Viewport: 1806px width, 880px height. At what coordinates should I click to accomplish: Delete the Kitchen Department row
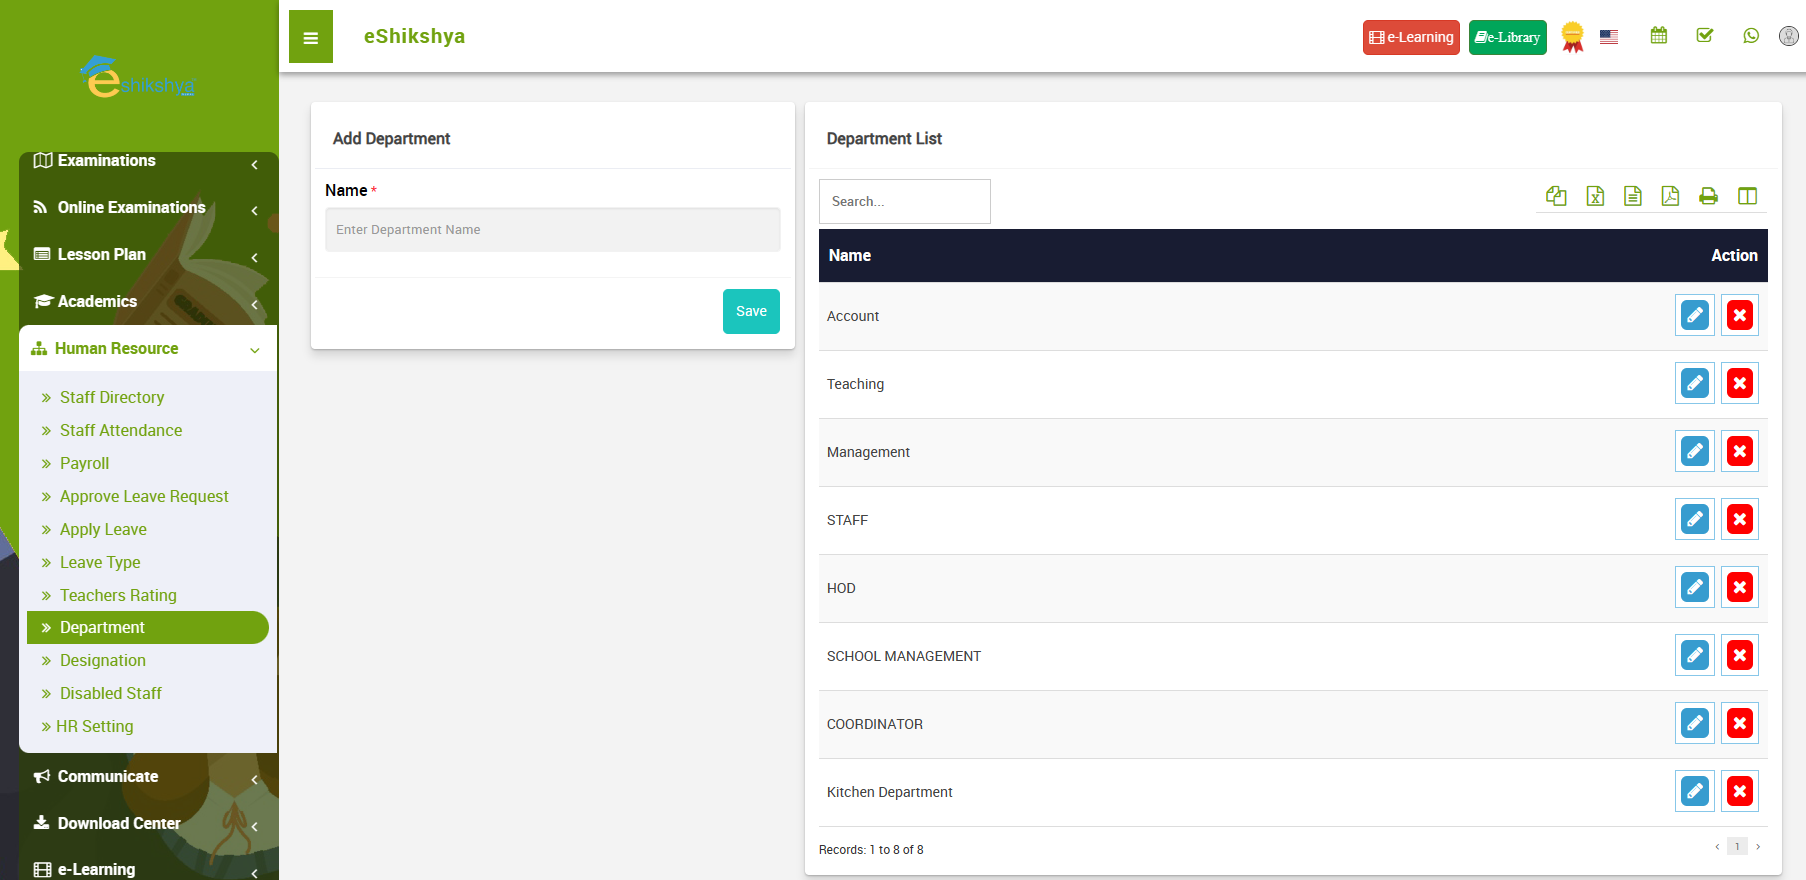pyautogui.click(x=1739, y=792)
